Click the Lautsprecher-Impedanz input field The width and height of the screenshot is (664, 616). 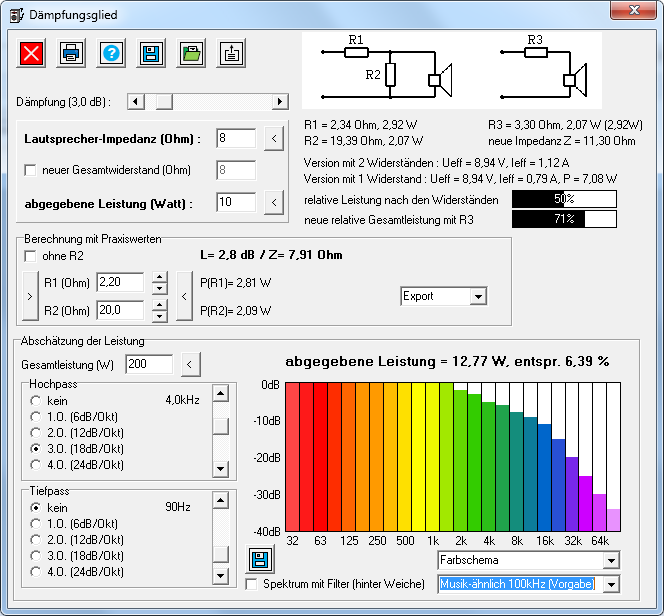click(236, 138)
